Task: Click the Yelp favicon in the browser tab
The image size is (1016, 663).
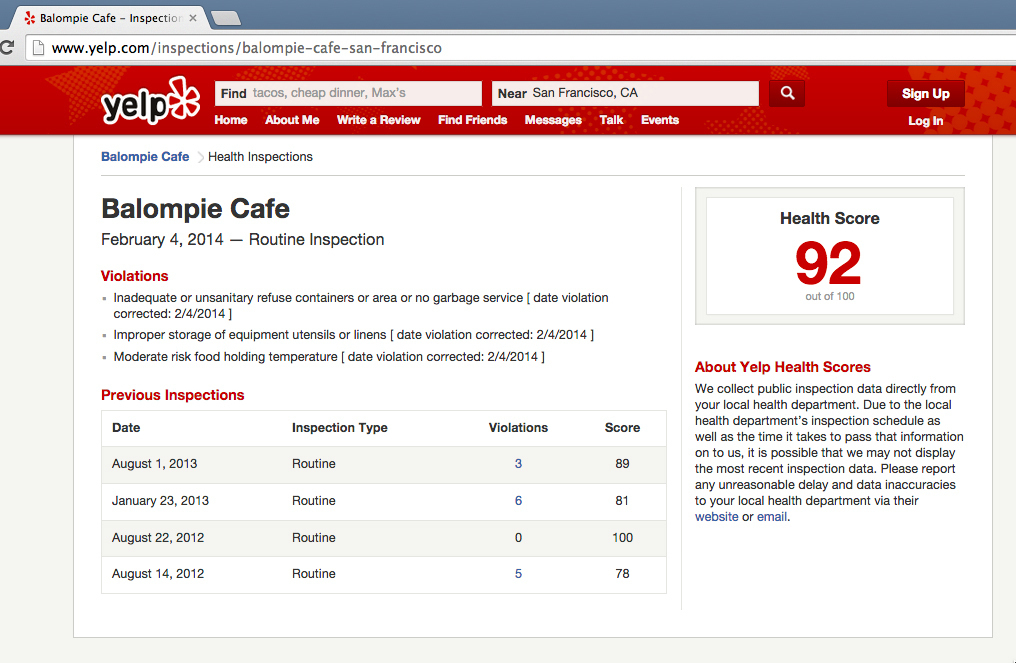Action: point(30,17)
